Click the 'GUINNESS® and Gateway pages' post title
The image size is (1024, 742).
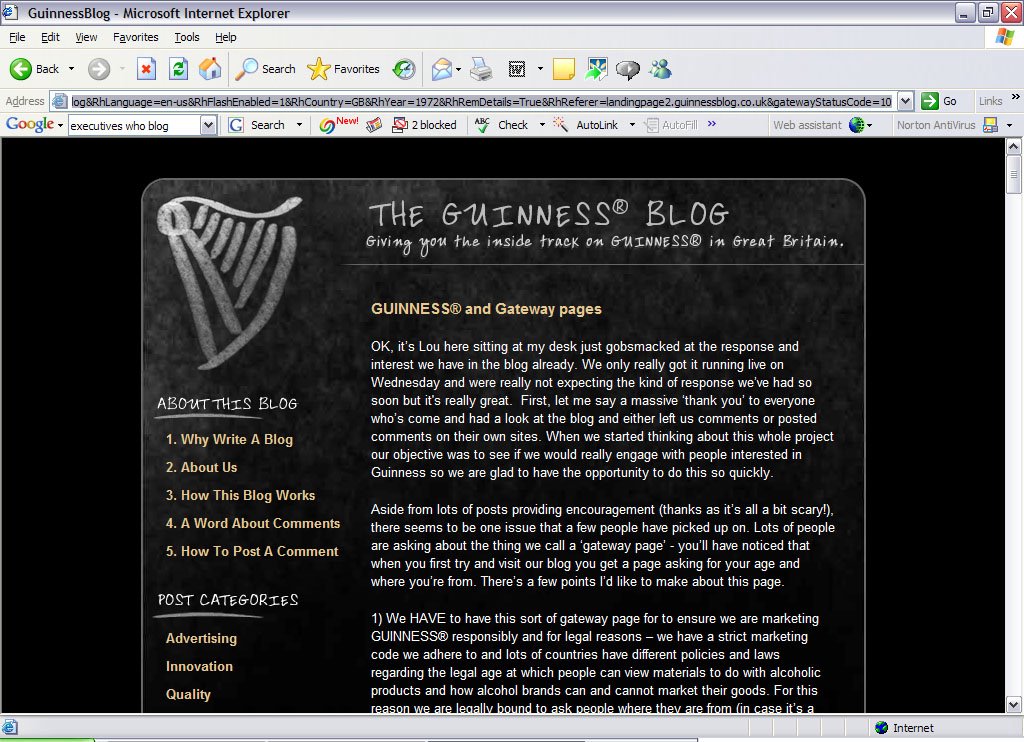coord(487,309)
